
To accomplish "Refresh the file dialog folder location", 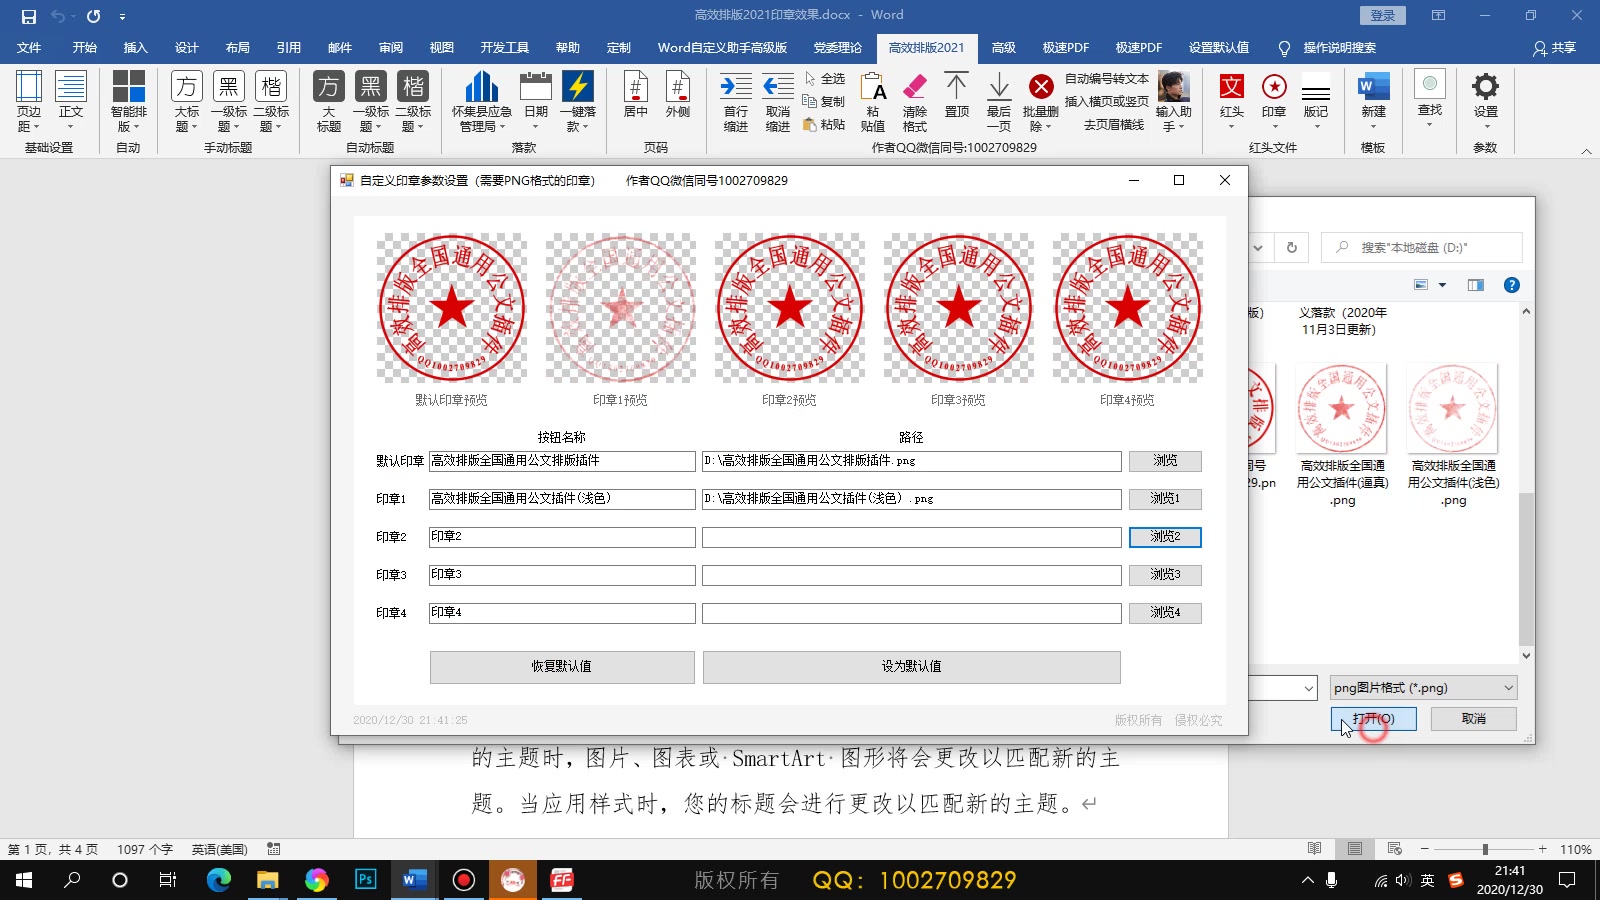I will (1292, 247).
